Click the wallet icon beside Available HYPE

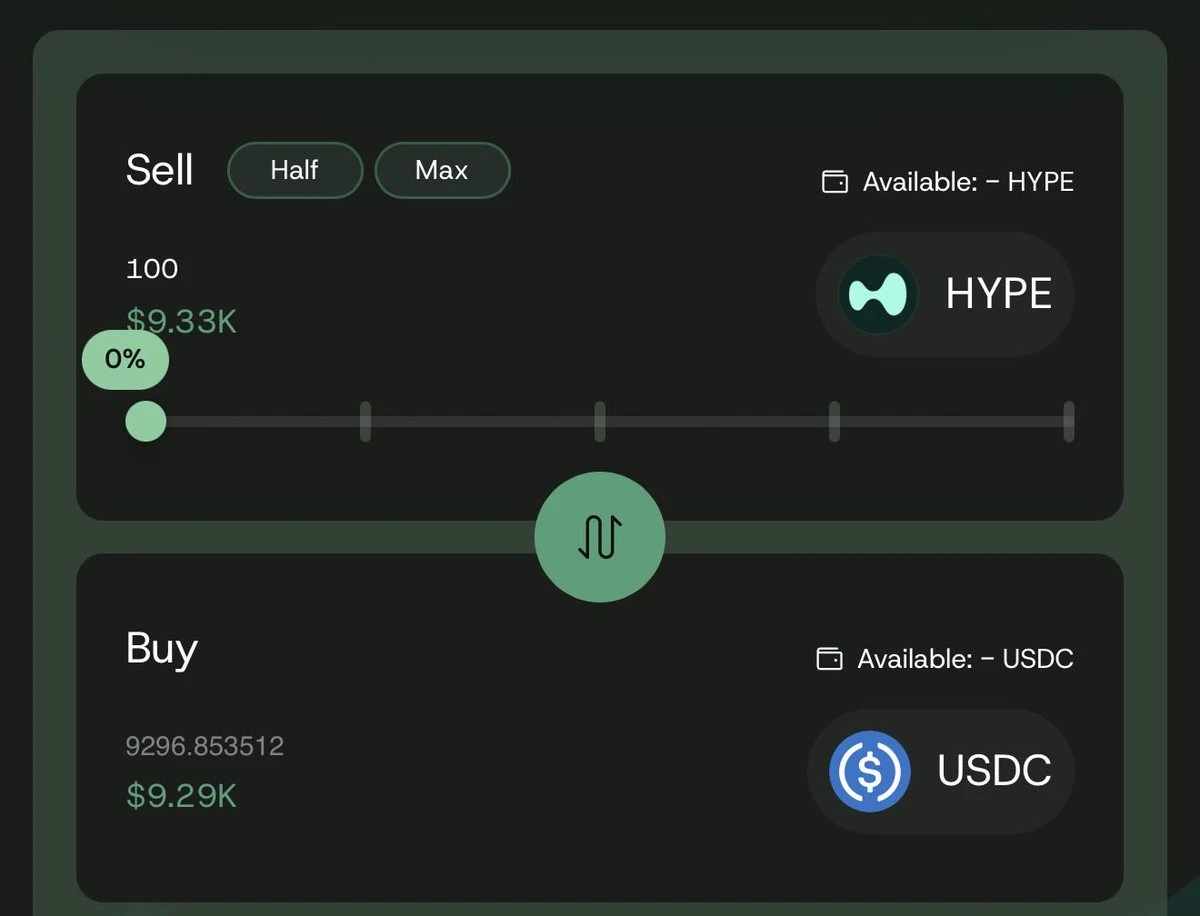[834, 182]
